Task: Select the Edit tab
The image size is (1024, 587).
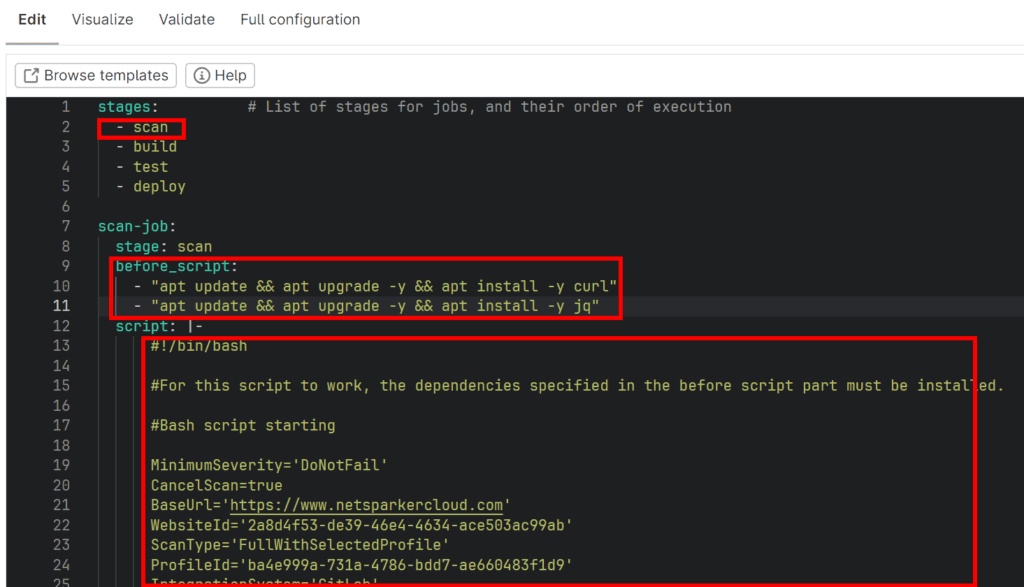Action: (32, 19)
